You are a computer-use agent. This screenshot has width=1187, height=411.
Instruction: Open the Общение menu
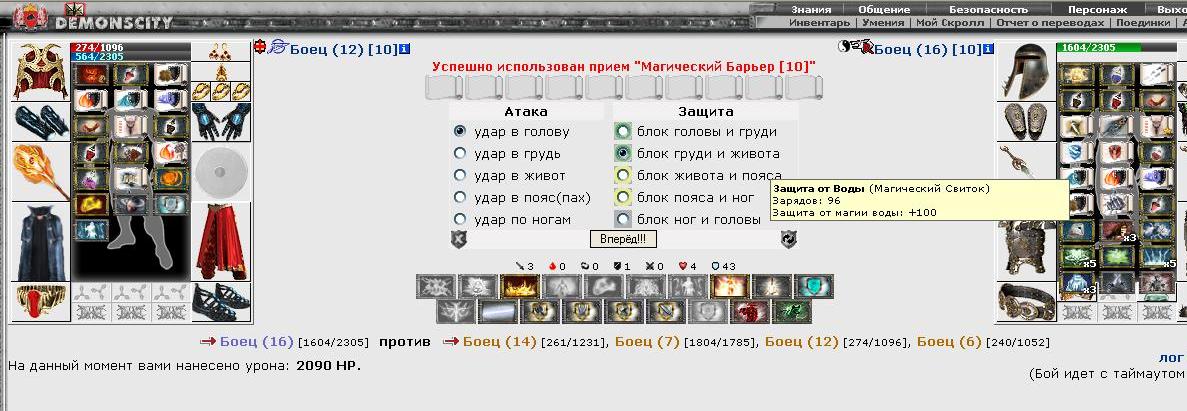click(883, 10)
